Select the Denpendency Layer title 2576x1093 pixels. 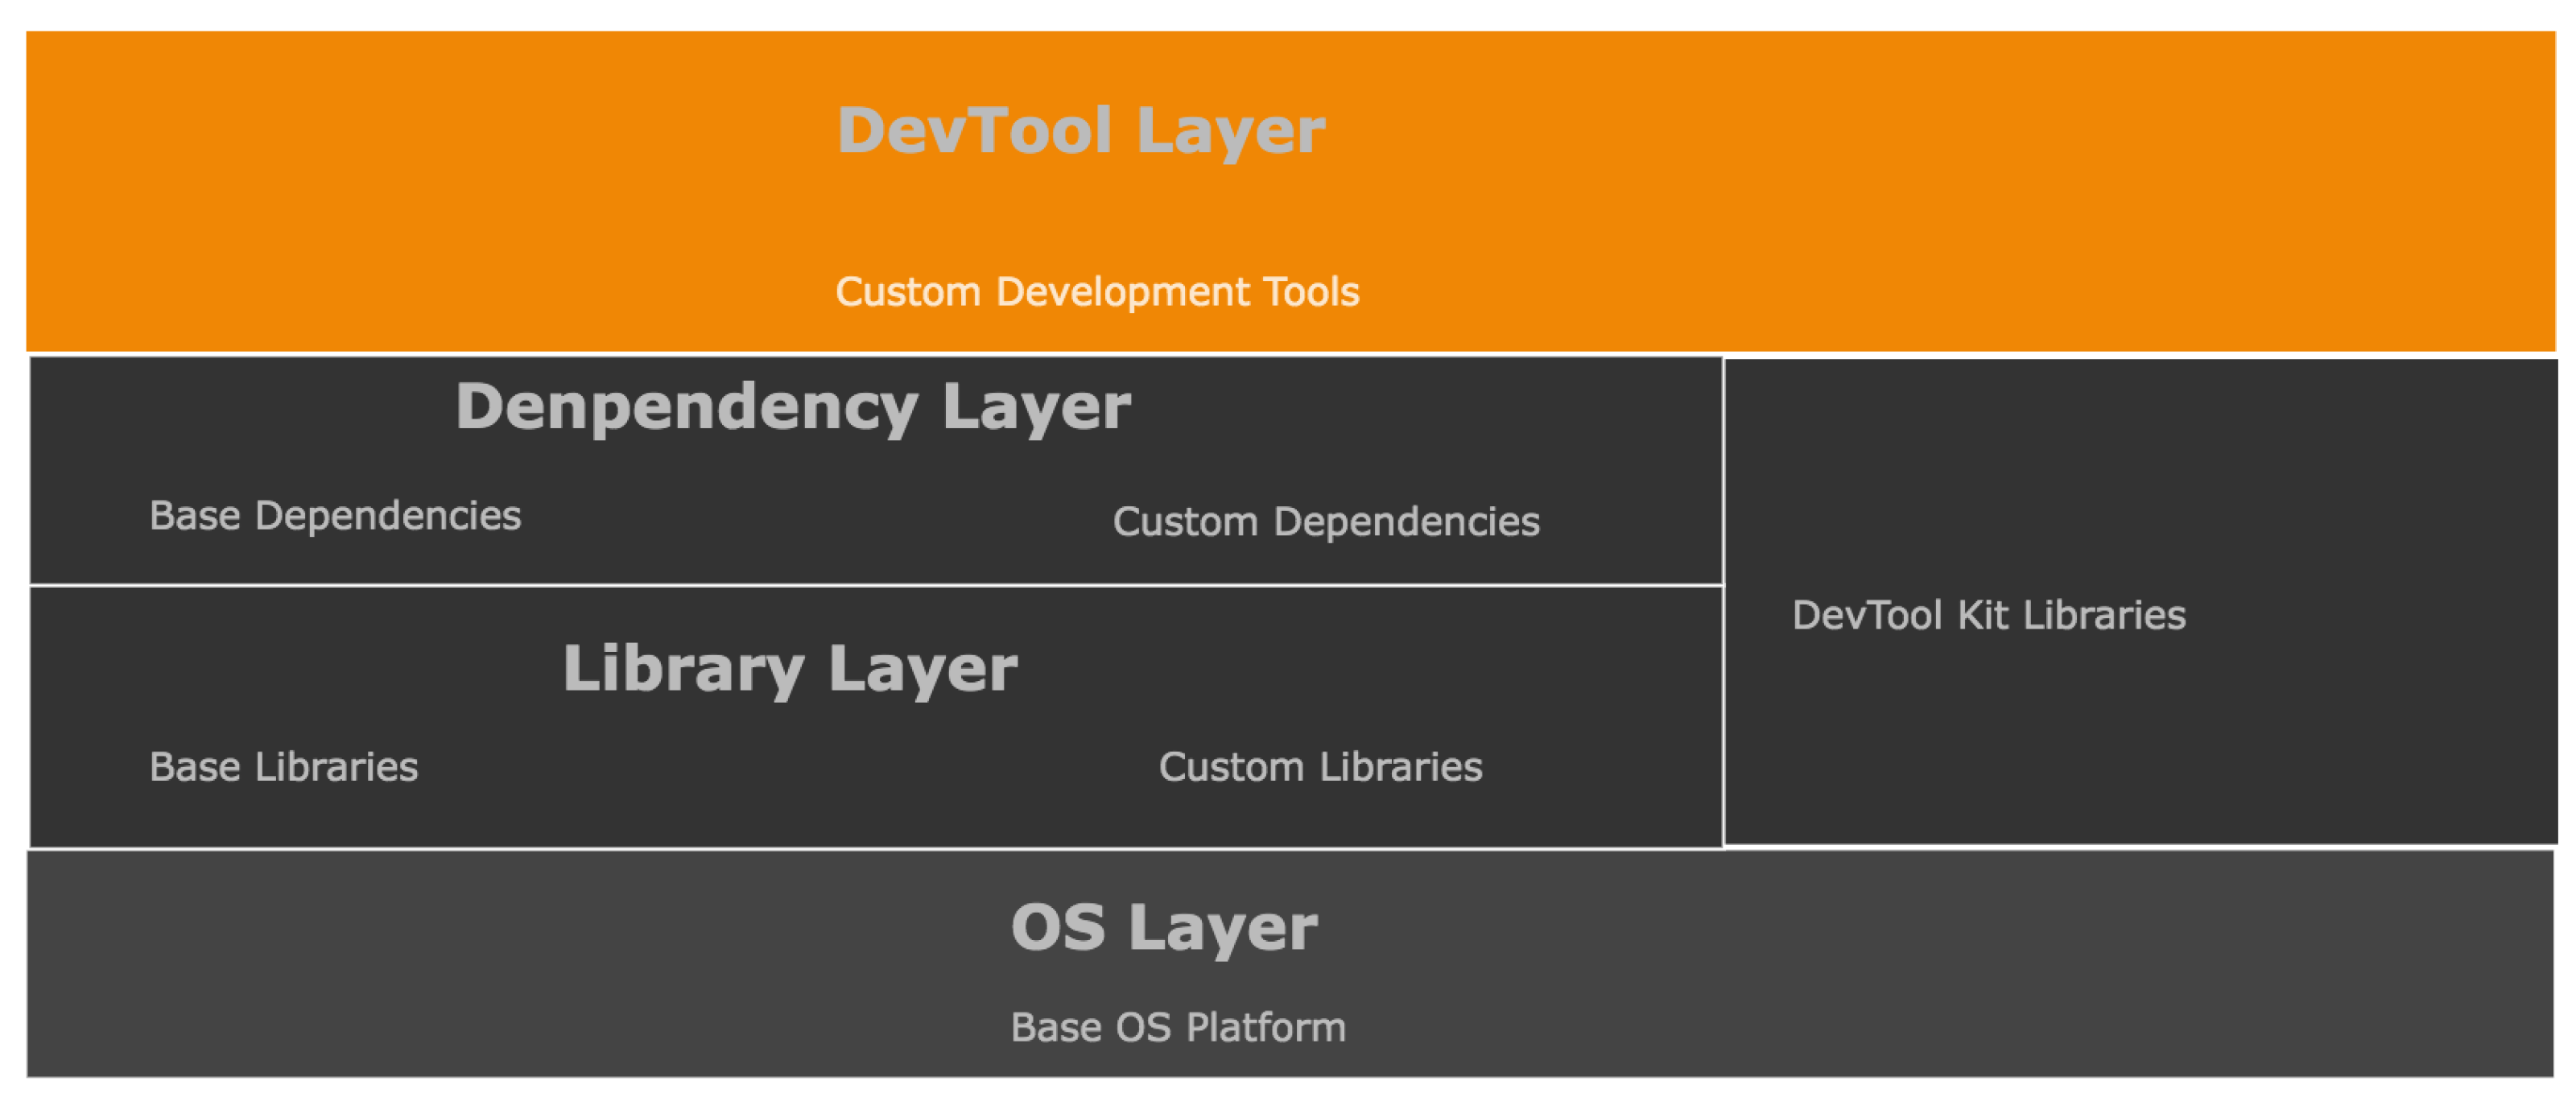pos(792,407)
